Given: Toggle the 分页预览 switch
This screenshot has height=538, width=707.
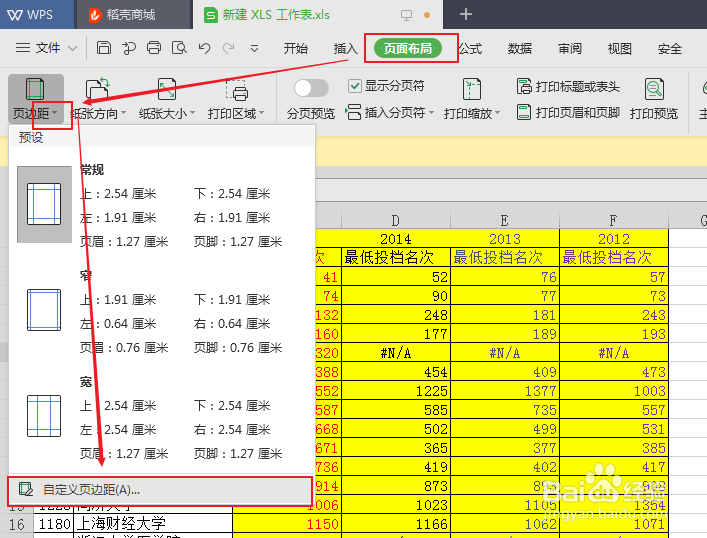Looking at the screenshot, I should (x=311, y=88).
